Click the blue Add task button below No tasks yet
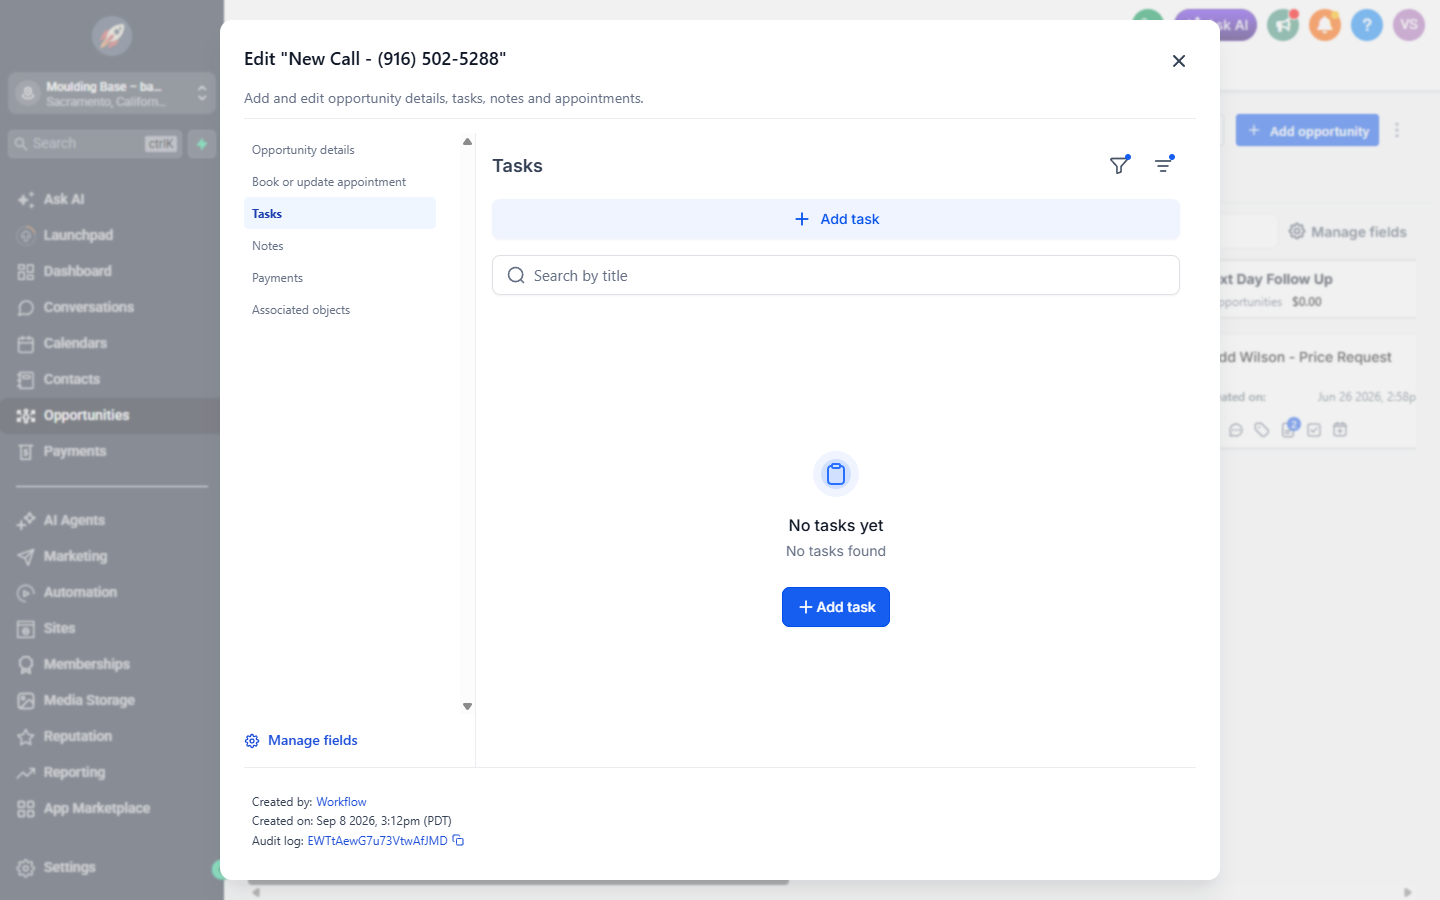Viewport: 1440px width, 900px height. click(x=836, y=607)
